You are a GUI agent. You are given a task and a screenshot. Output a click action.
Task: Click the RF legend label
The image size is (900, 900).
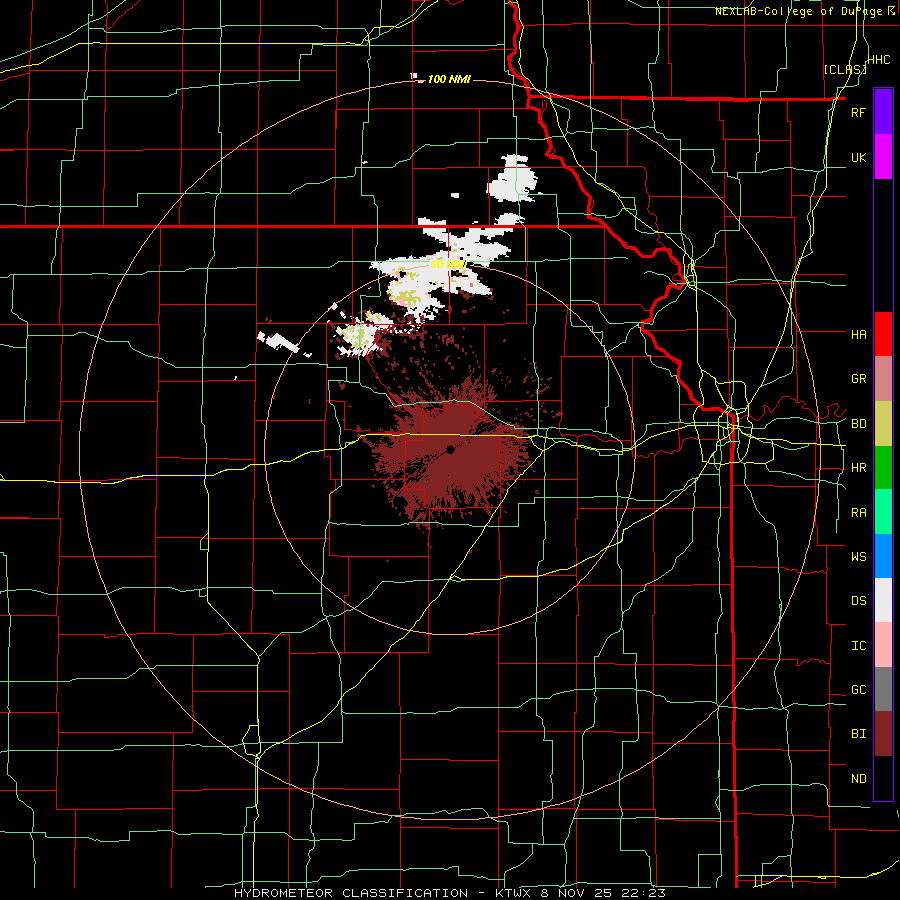858,112
